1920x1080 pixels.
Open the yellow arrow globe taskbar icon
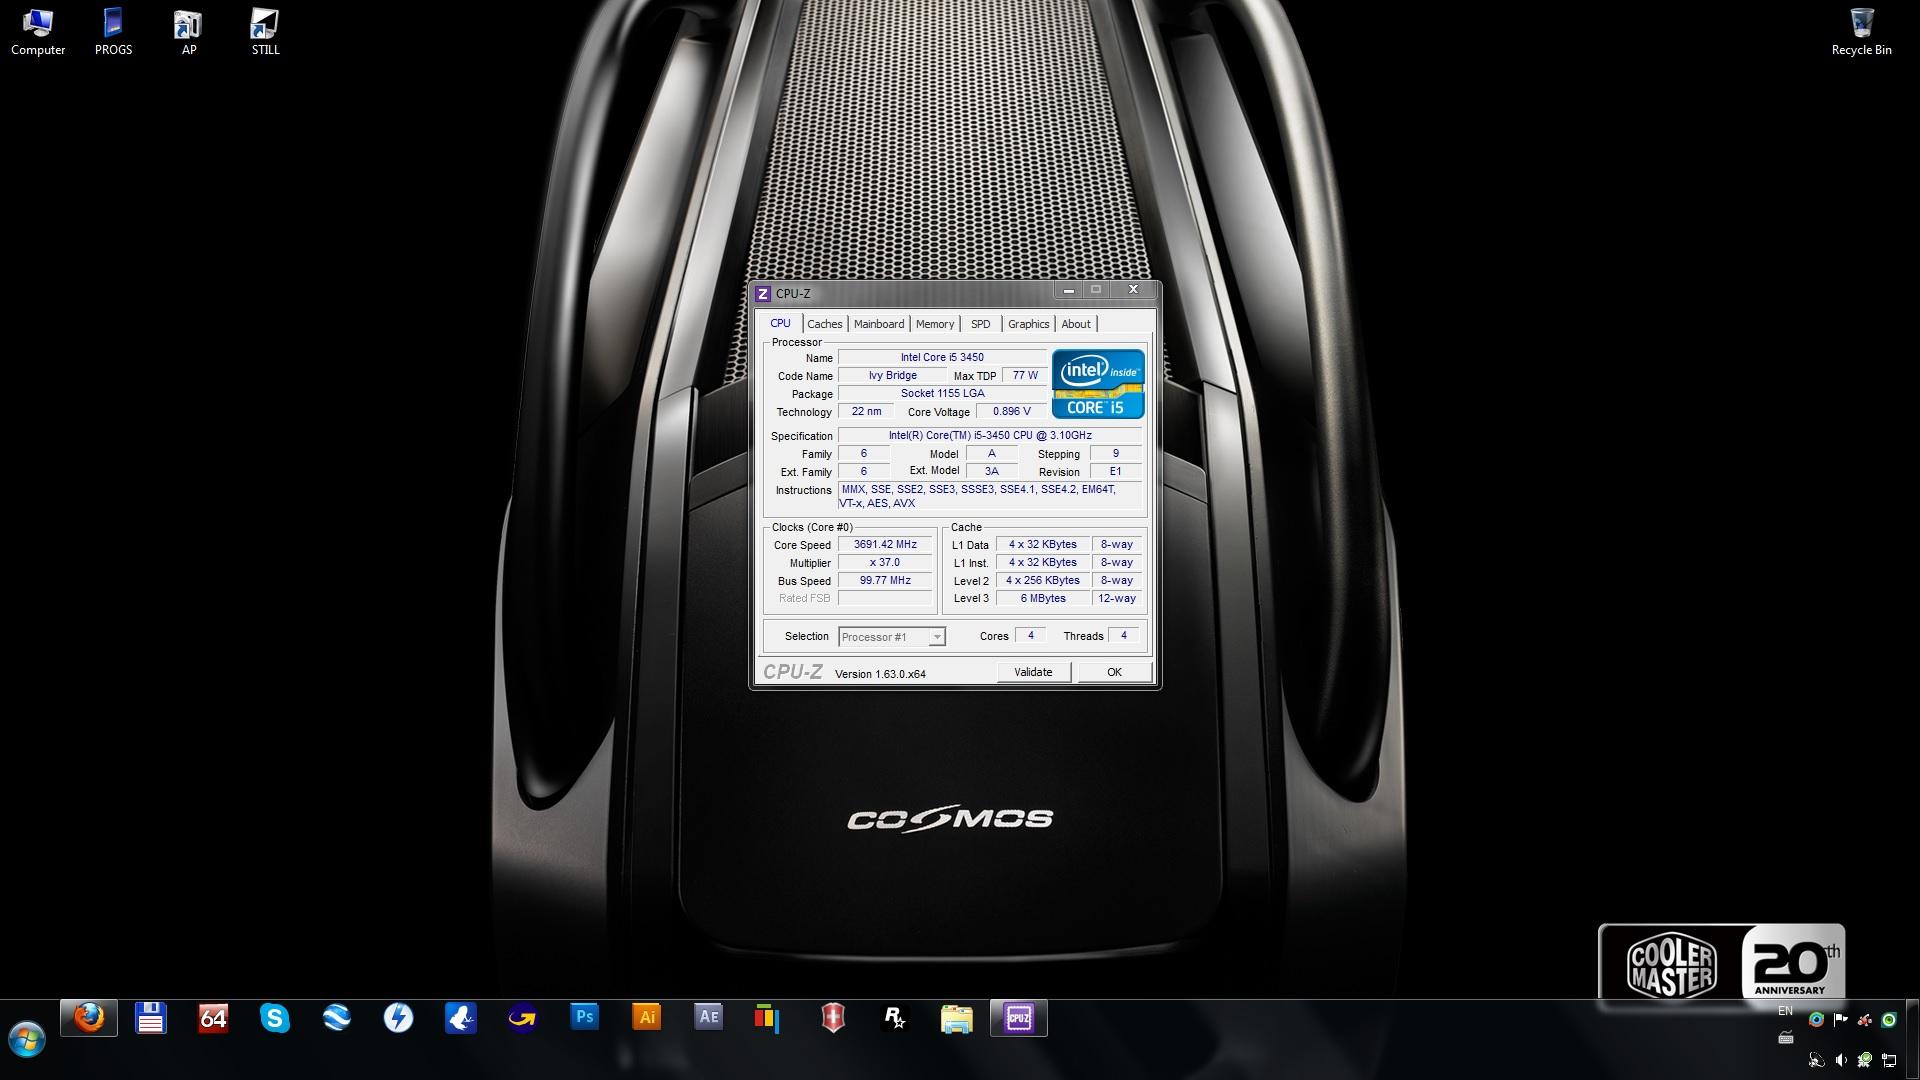tap(523, 1018)
